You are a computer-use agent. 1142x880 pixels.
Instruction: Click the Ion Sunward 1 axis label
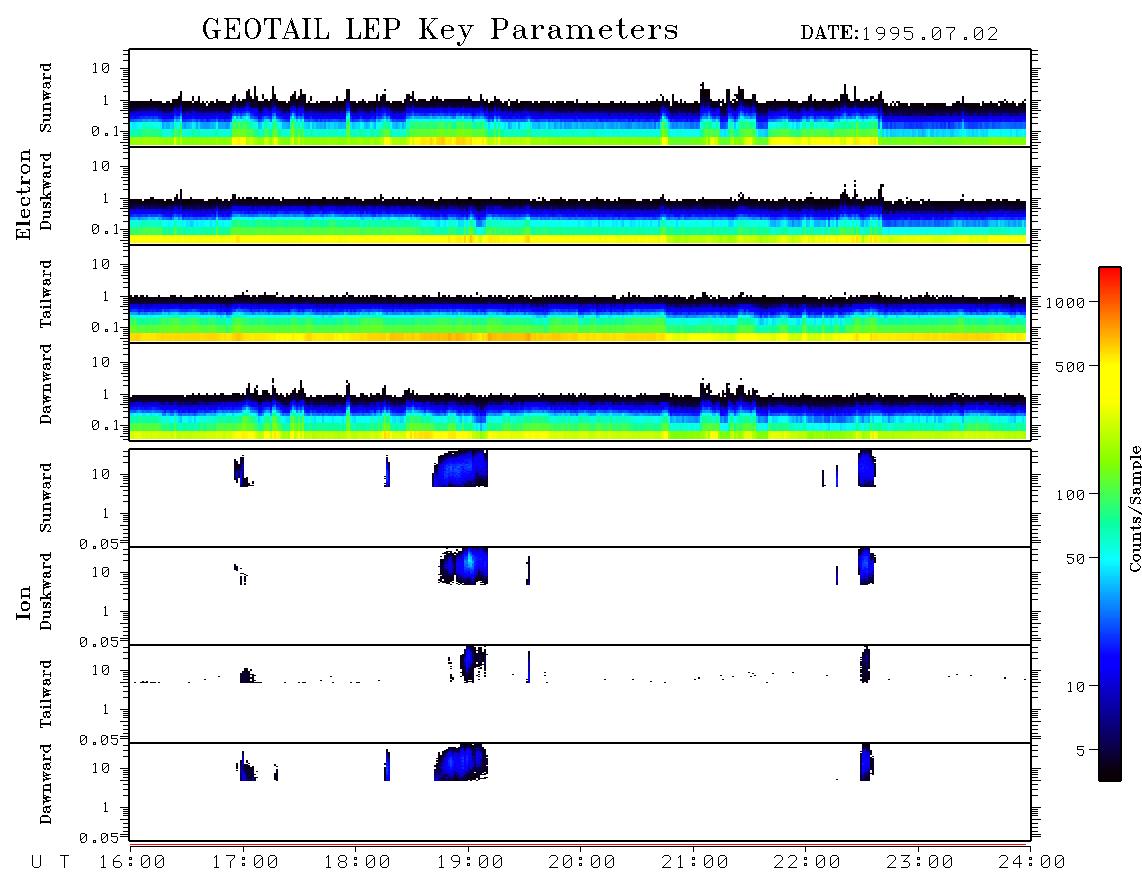tap(105, 514)
